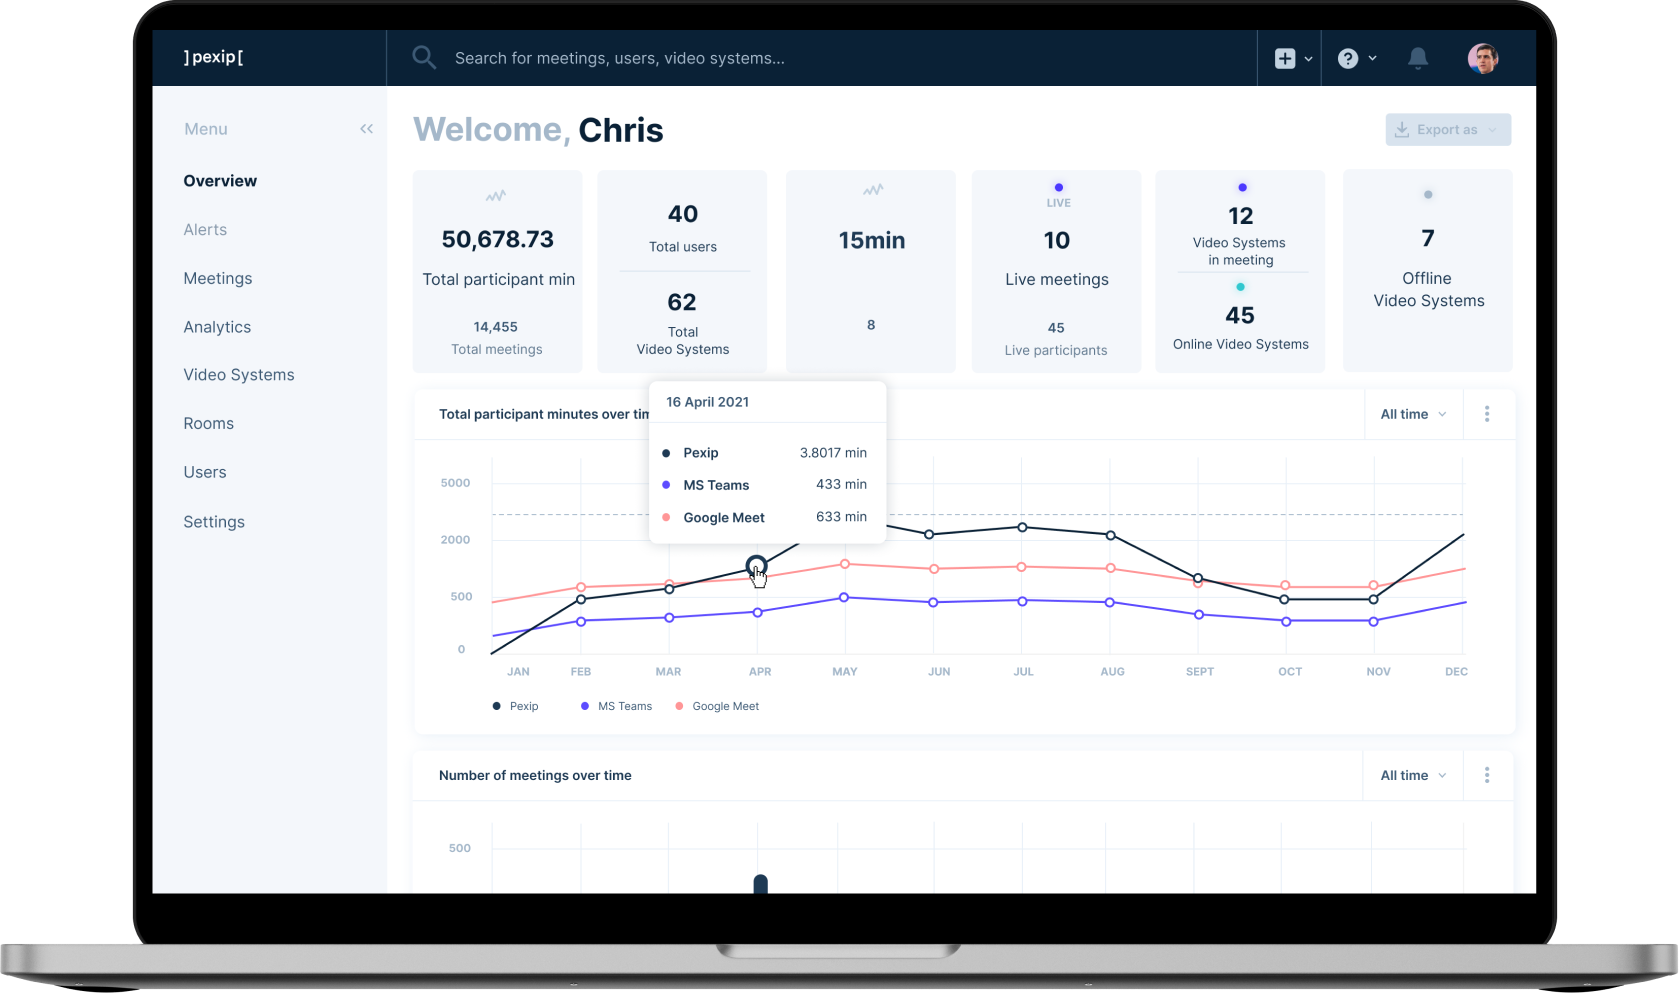Go to Analytics in sidebar
This screenshot has height=993, width=1679.
pyautogui.click(x=217, y=327)
